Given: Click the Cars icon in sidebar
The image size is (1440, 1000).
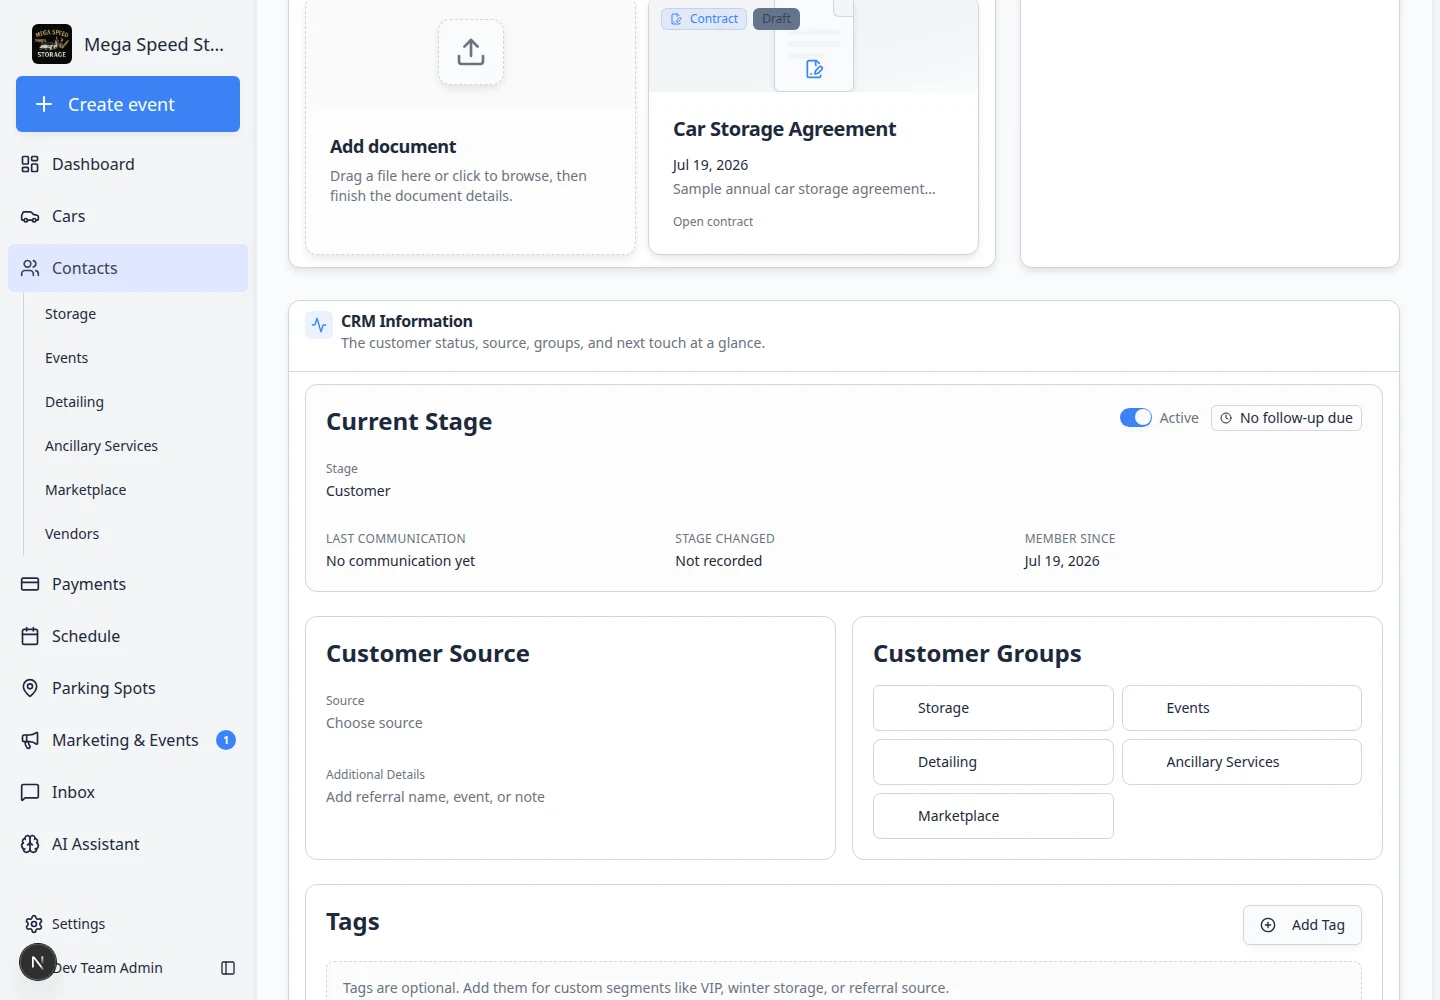Looking at the screenshot, I should click(30, 216).
